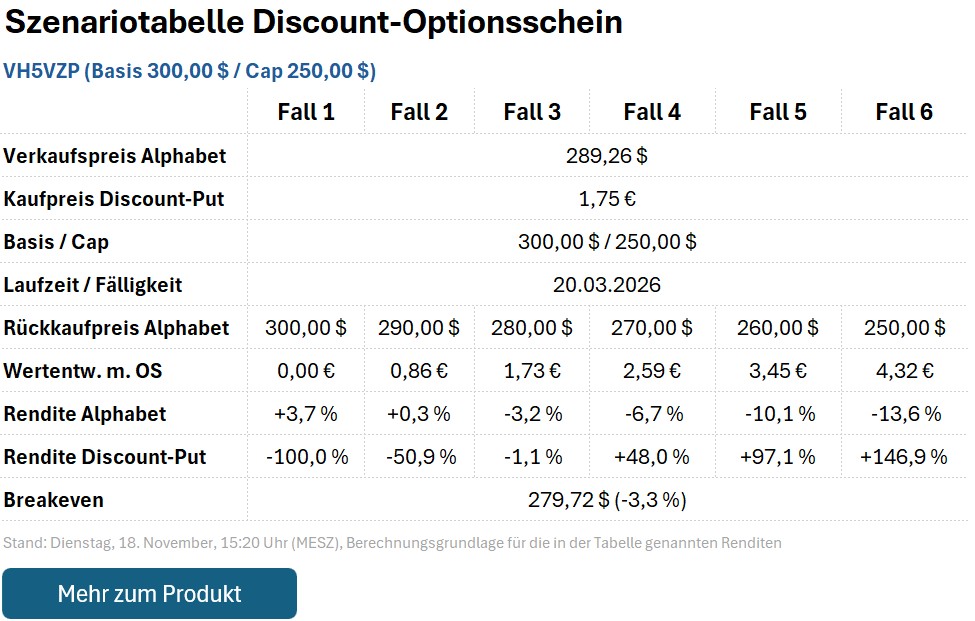Click the Verkaufspreis Alphabet row label

[115, 156]
